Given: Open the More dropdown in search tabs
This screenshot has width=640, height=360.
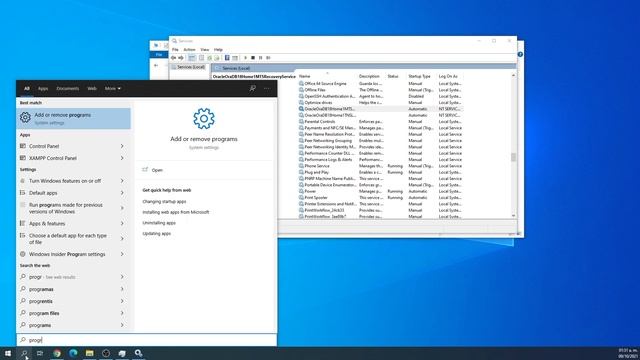Looking at the screenshot, I should (x=113, y=88).
